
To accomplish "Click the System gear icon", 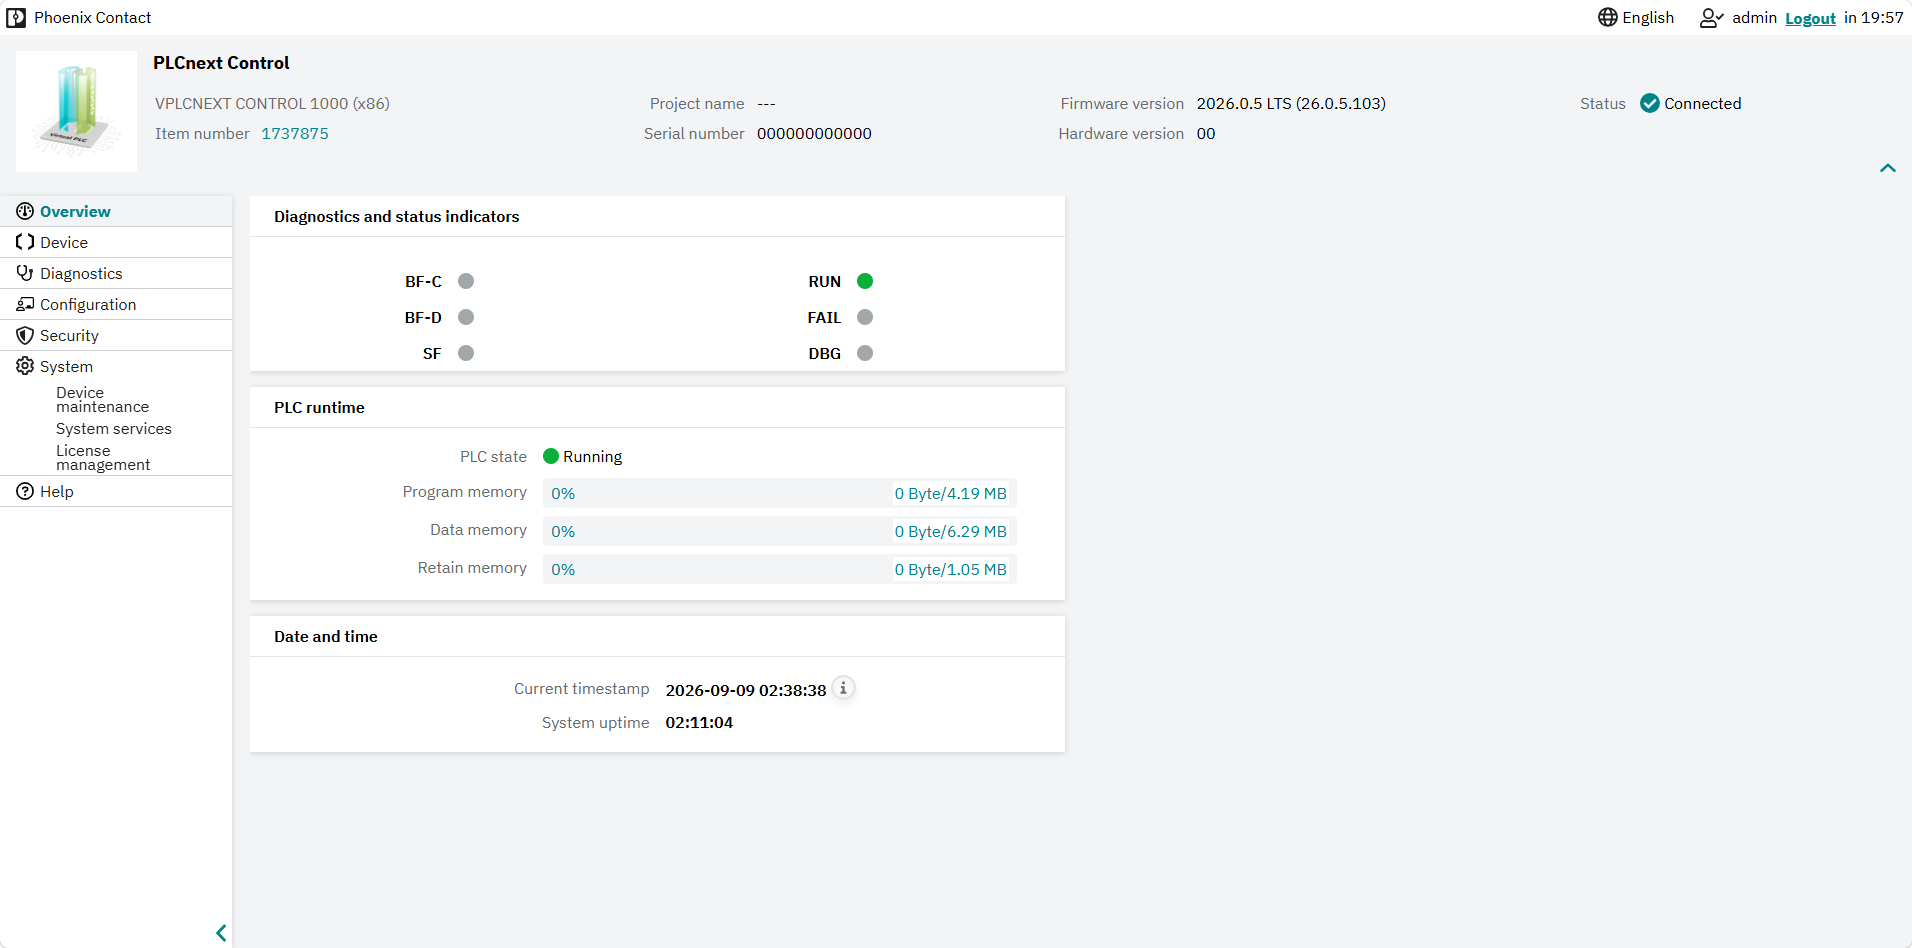I will click(x=25, y=366).
